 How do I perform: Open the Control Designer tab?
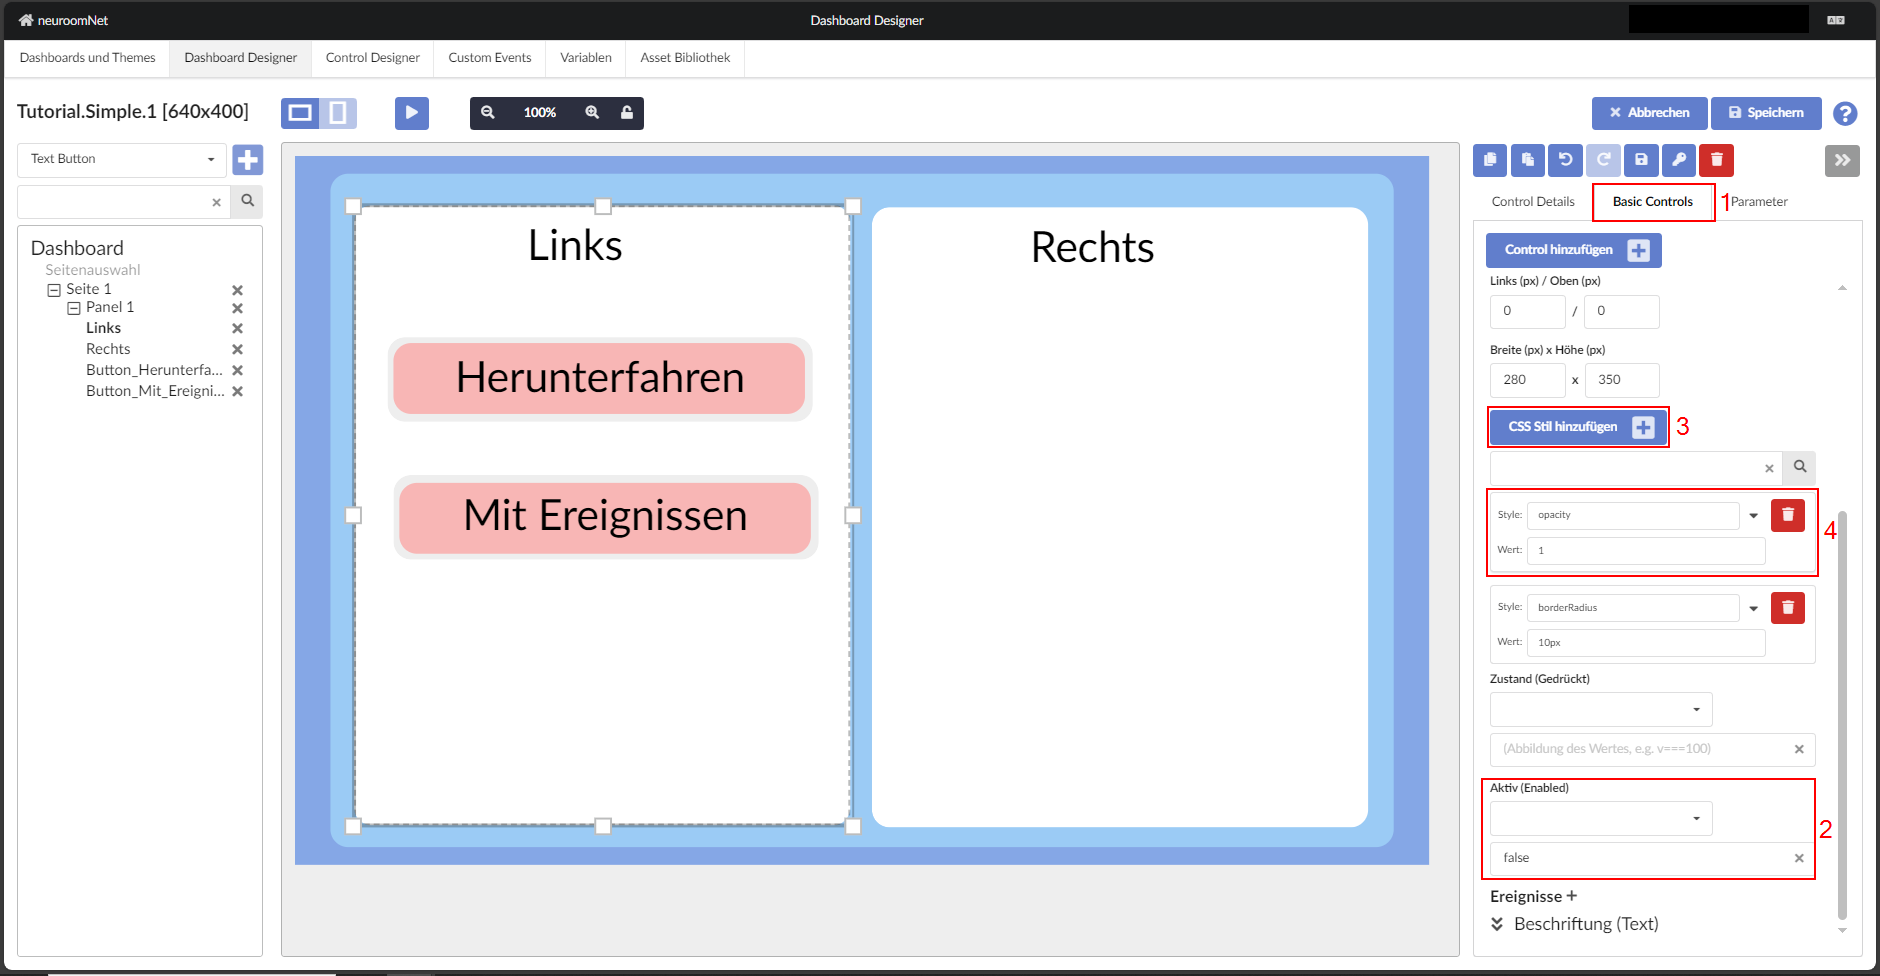tap(372, 58)
